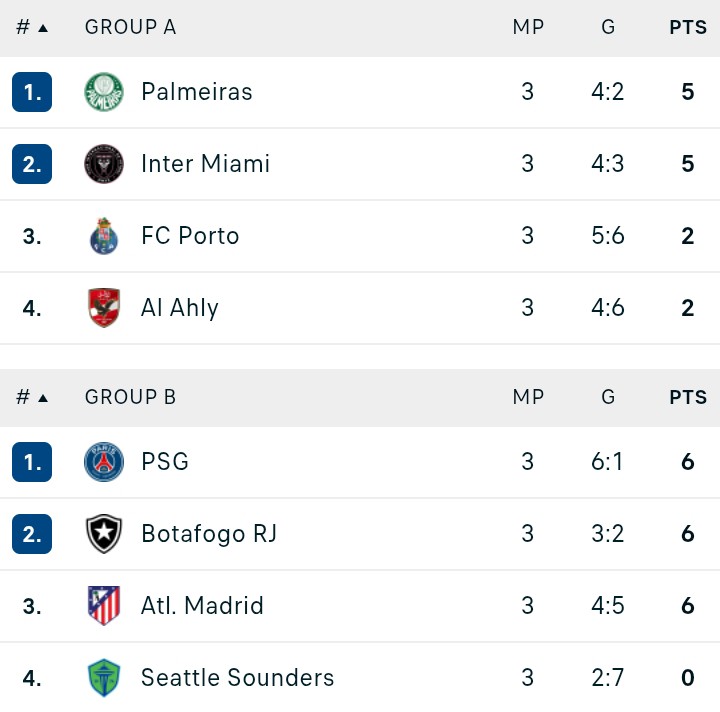Screen dimensions: 720x712
Task: Click the Seattle Sounders green crest
Action: pos(104,678)
